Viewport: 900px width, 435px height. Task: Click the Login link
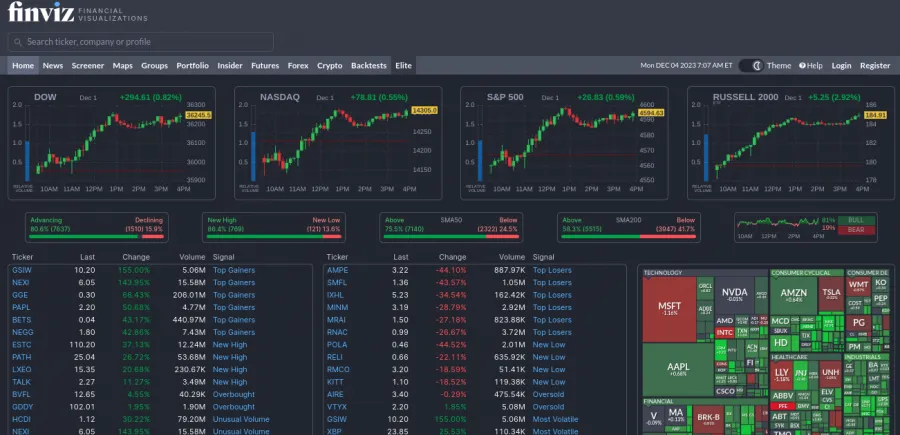coord(841,65)
